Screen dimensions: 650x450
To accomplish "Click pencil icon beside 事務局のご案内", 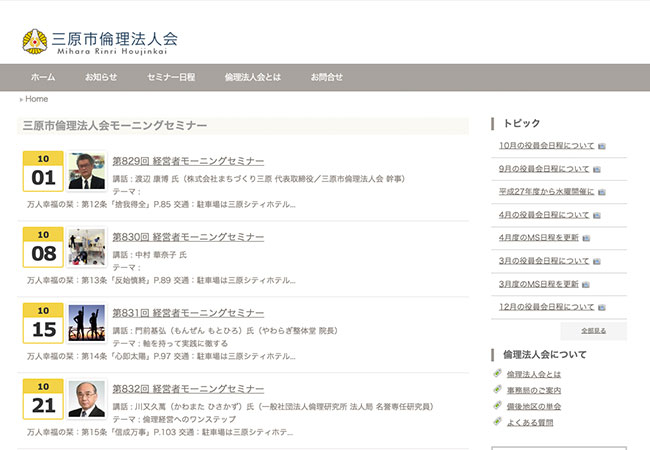I will (498, 389).
